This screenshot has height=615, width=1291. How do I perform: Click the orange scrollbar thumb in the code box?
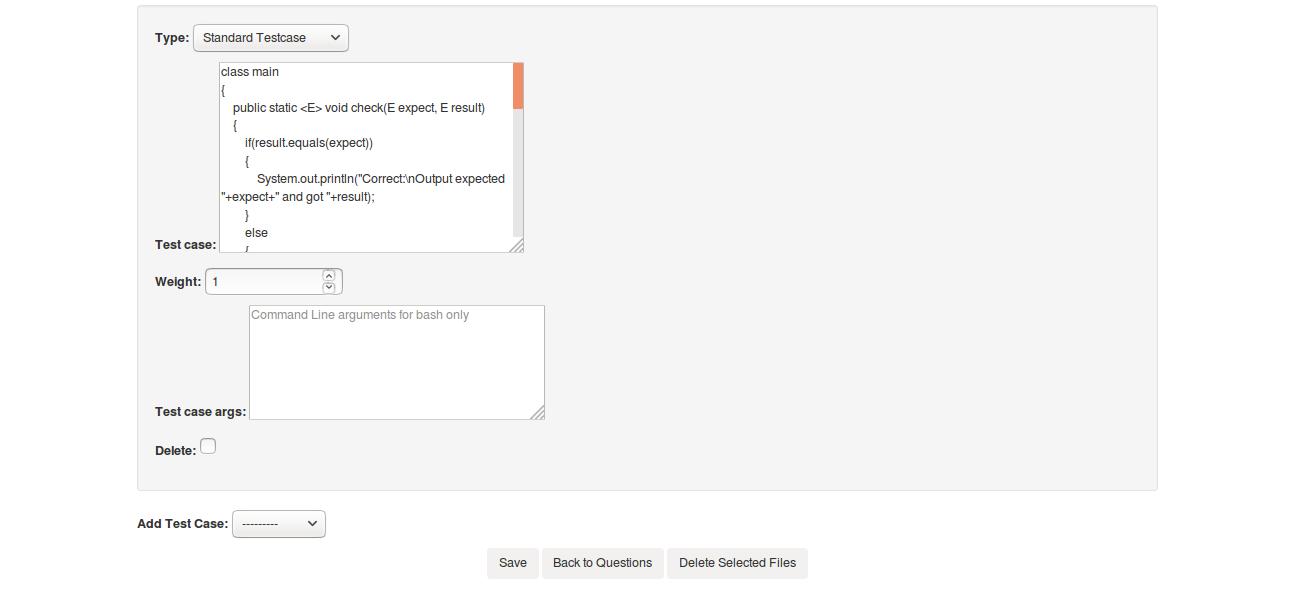coord(518,86)
